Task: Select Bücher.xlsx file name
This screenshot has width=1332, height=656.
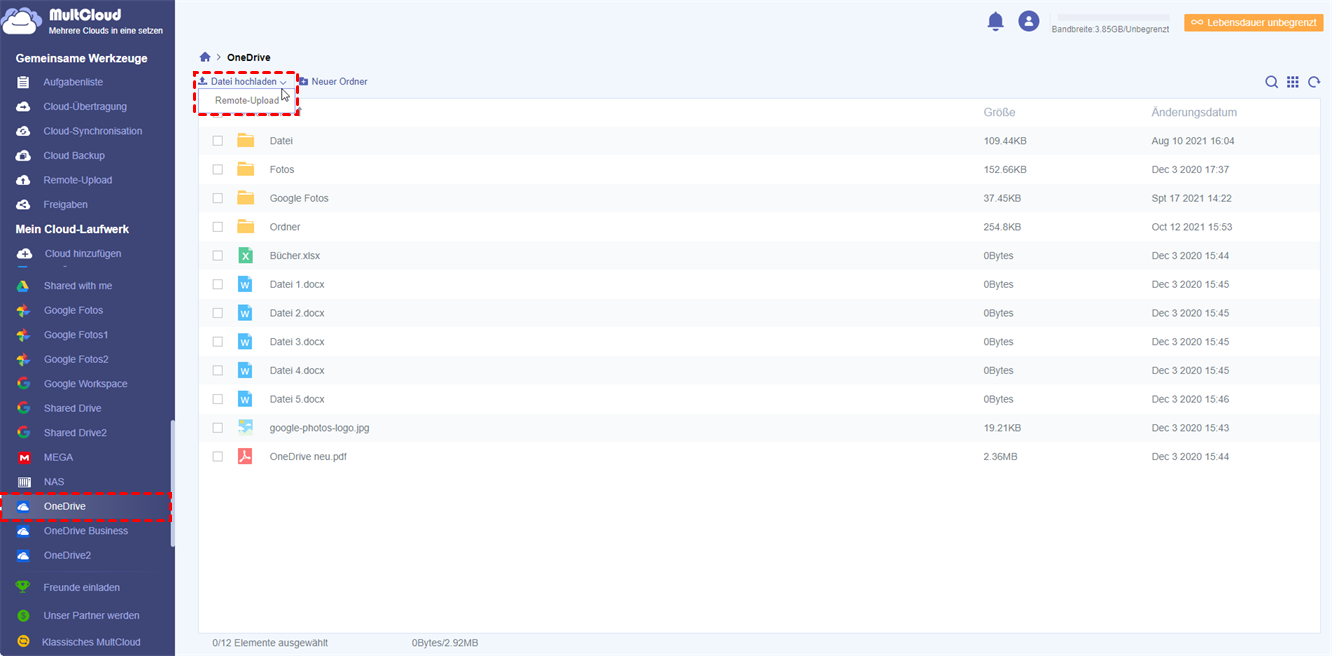Action: point(295,256)
